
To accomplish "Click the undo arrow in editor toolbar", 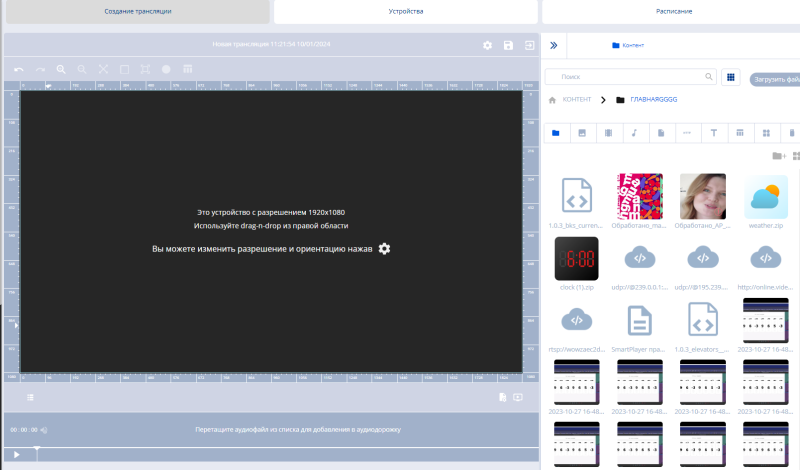I will coord(19,70).
